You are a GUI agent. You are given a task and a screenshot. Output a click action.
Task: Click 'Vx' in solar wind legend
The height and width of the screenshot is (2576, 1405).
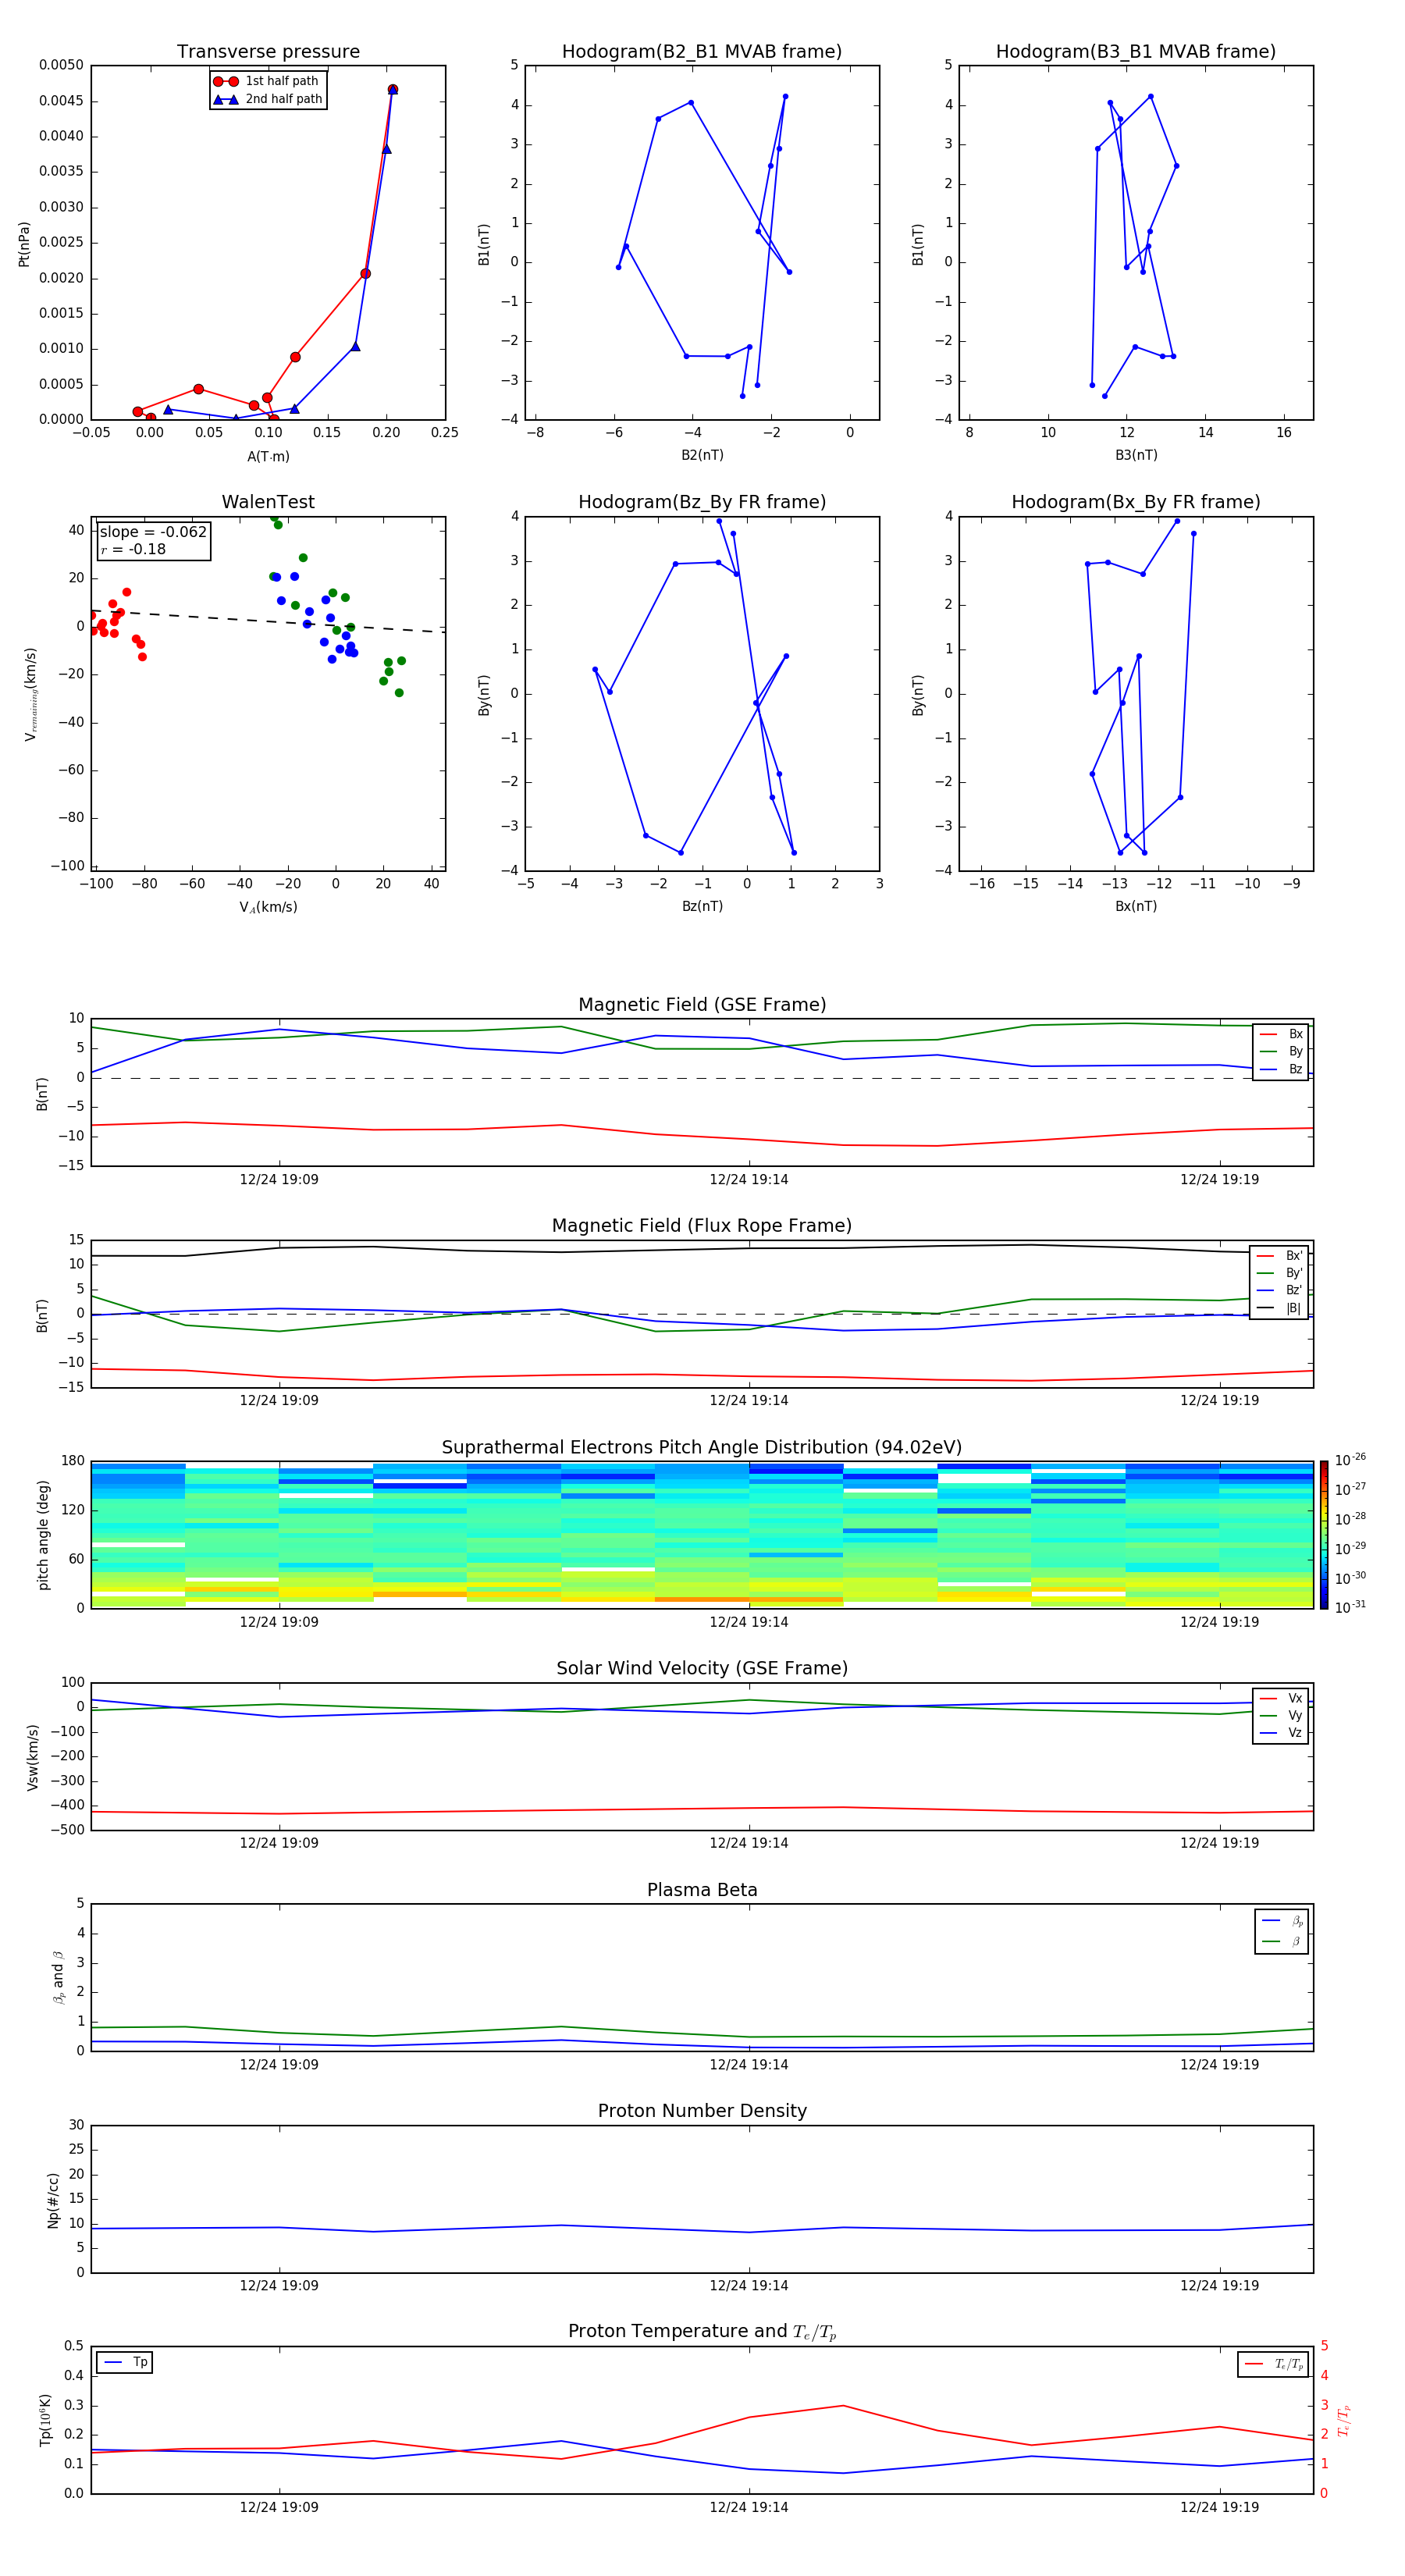tap(1295, 1698)
